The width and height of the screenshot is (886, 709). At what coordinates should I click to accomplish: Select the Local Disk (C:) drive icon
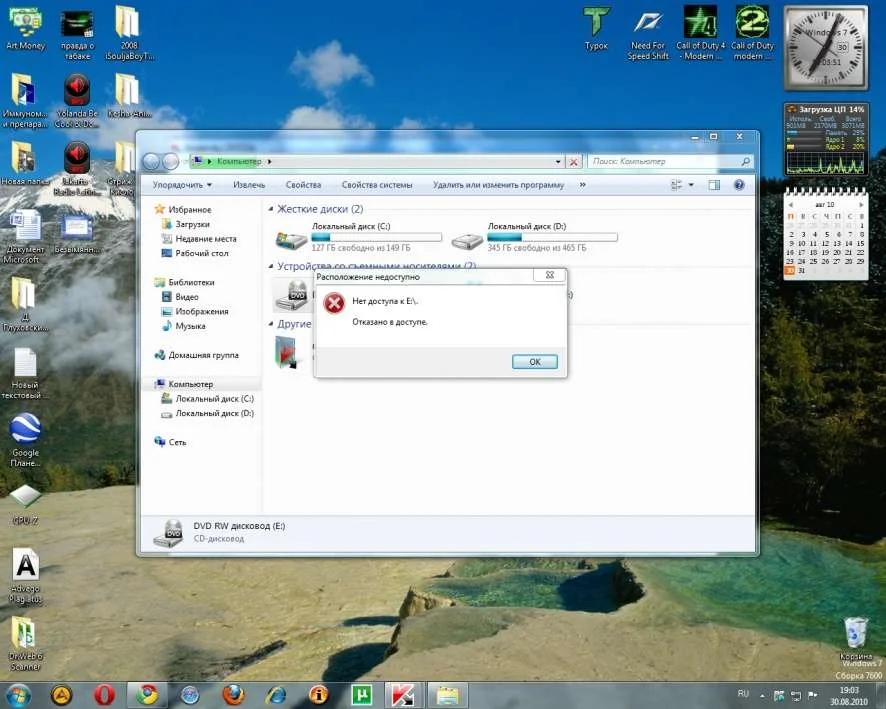coord(292,240)
